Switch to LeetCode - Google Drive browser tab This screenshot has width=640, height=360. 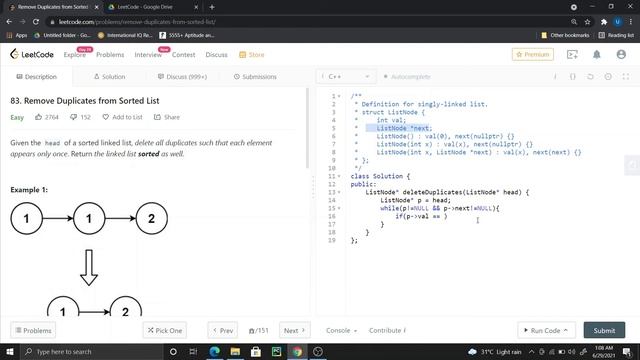[150, 7]
